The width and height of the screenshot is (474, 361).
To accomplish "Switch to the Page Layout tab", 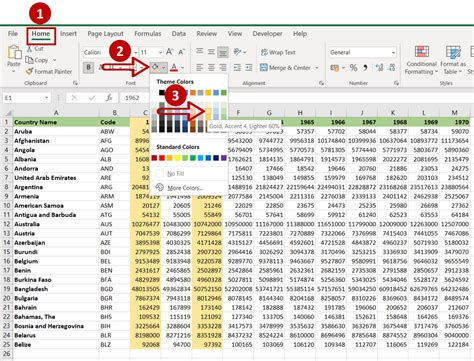I will pyautogui.click(x=105, y=34).
